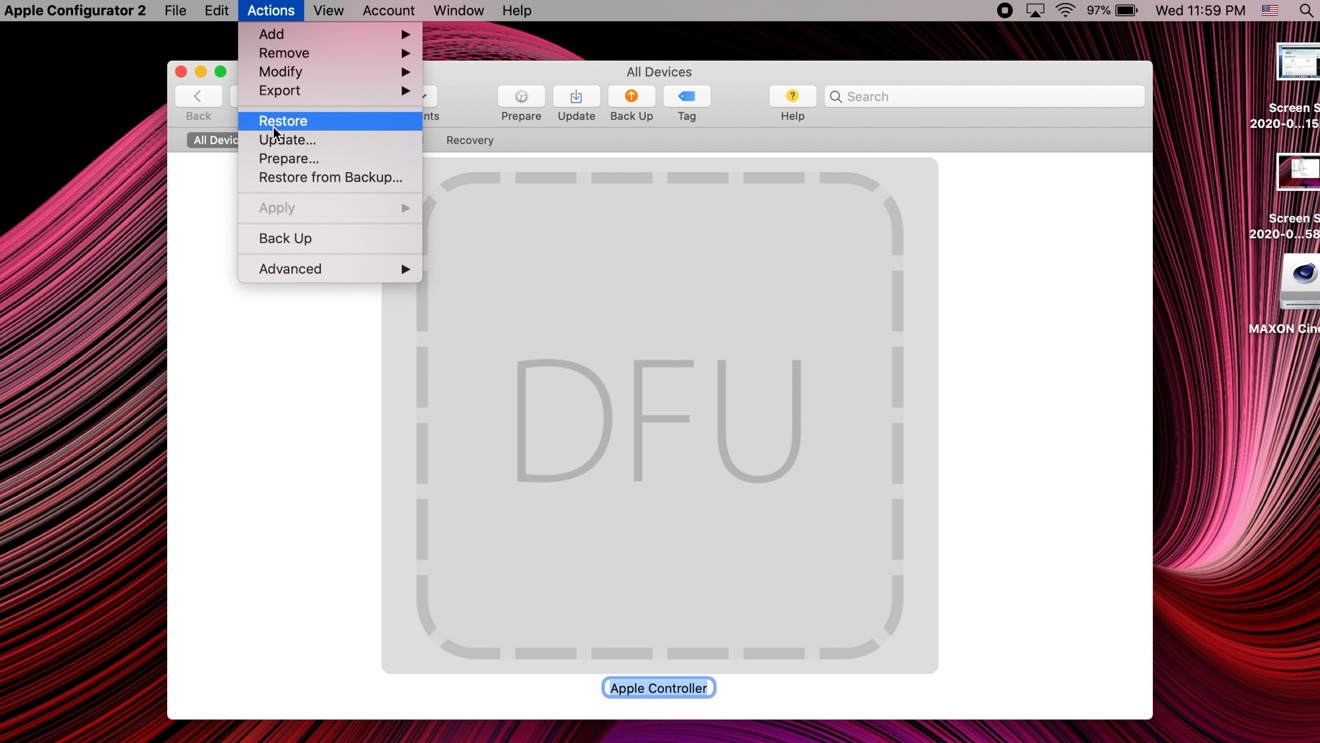Expand the Remove submenu
Viewport: 1320px width, 743px height.
(x=330, y=53)
